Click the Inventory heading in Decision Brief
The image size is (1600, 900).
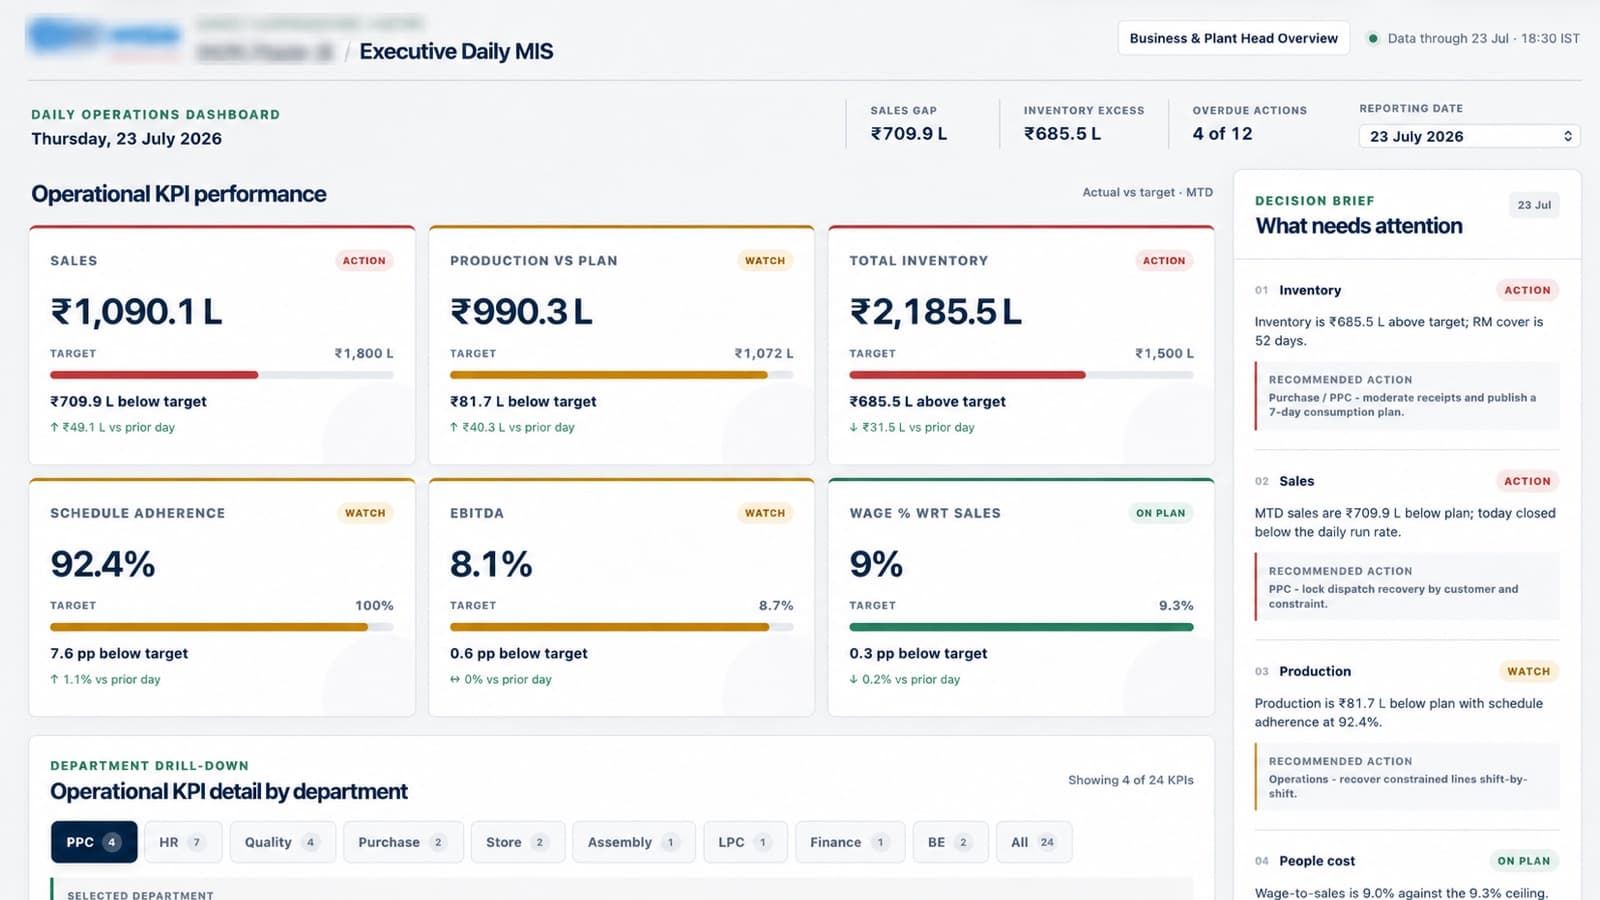(x=1310, y=290)
